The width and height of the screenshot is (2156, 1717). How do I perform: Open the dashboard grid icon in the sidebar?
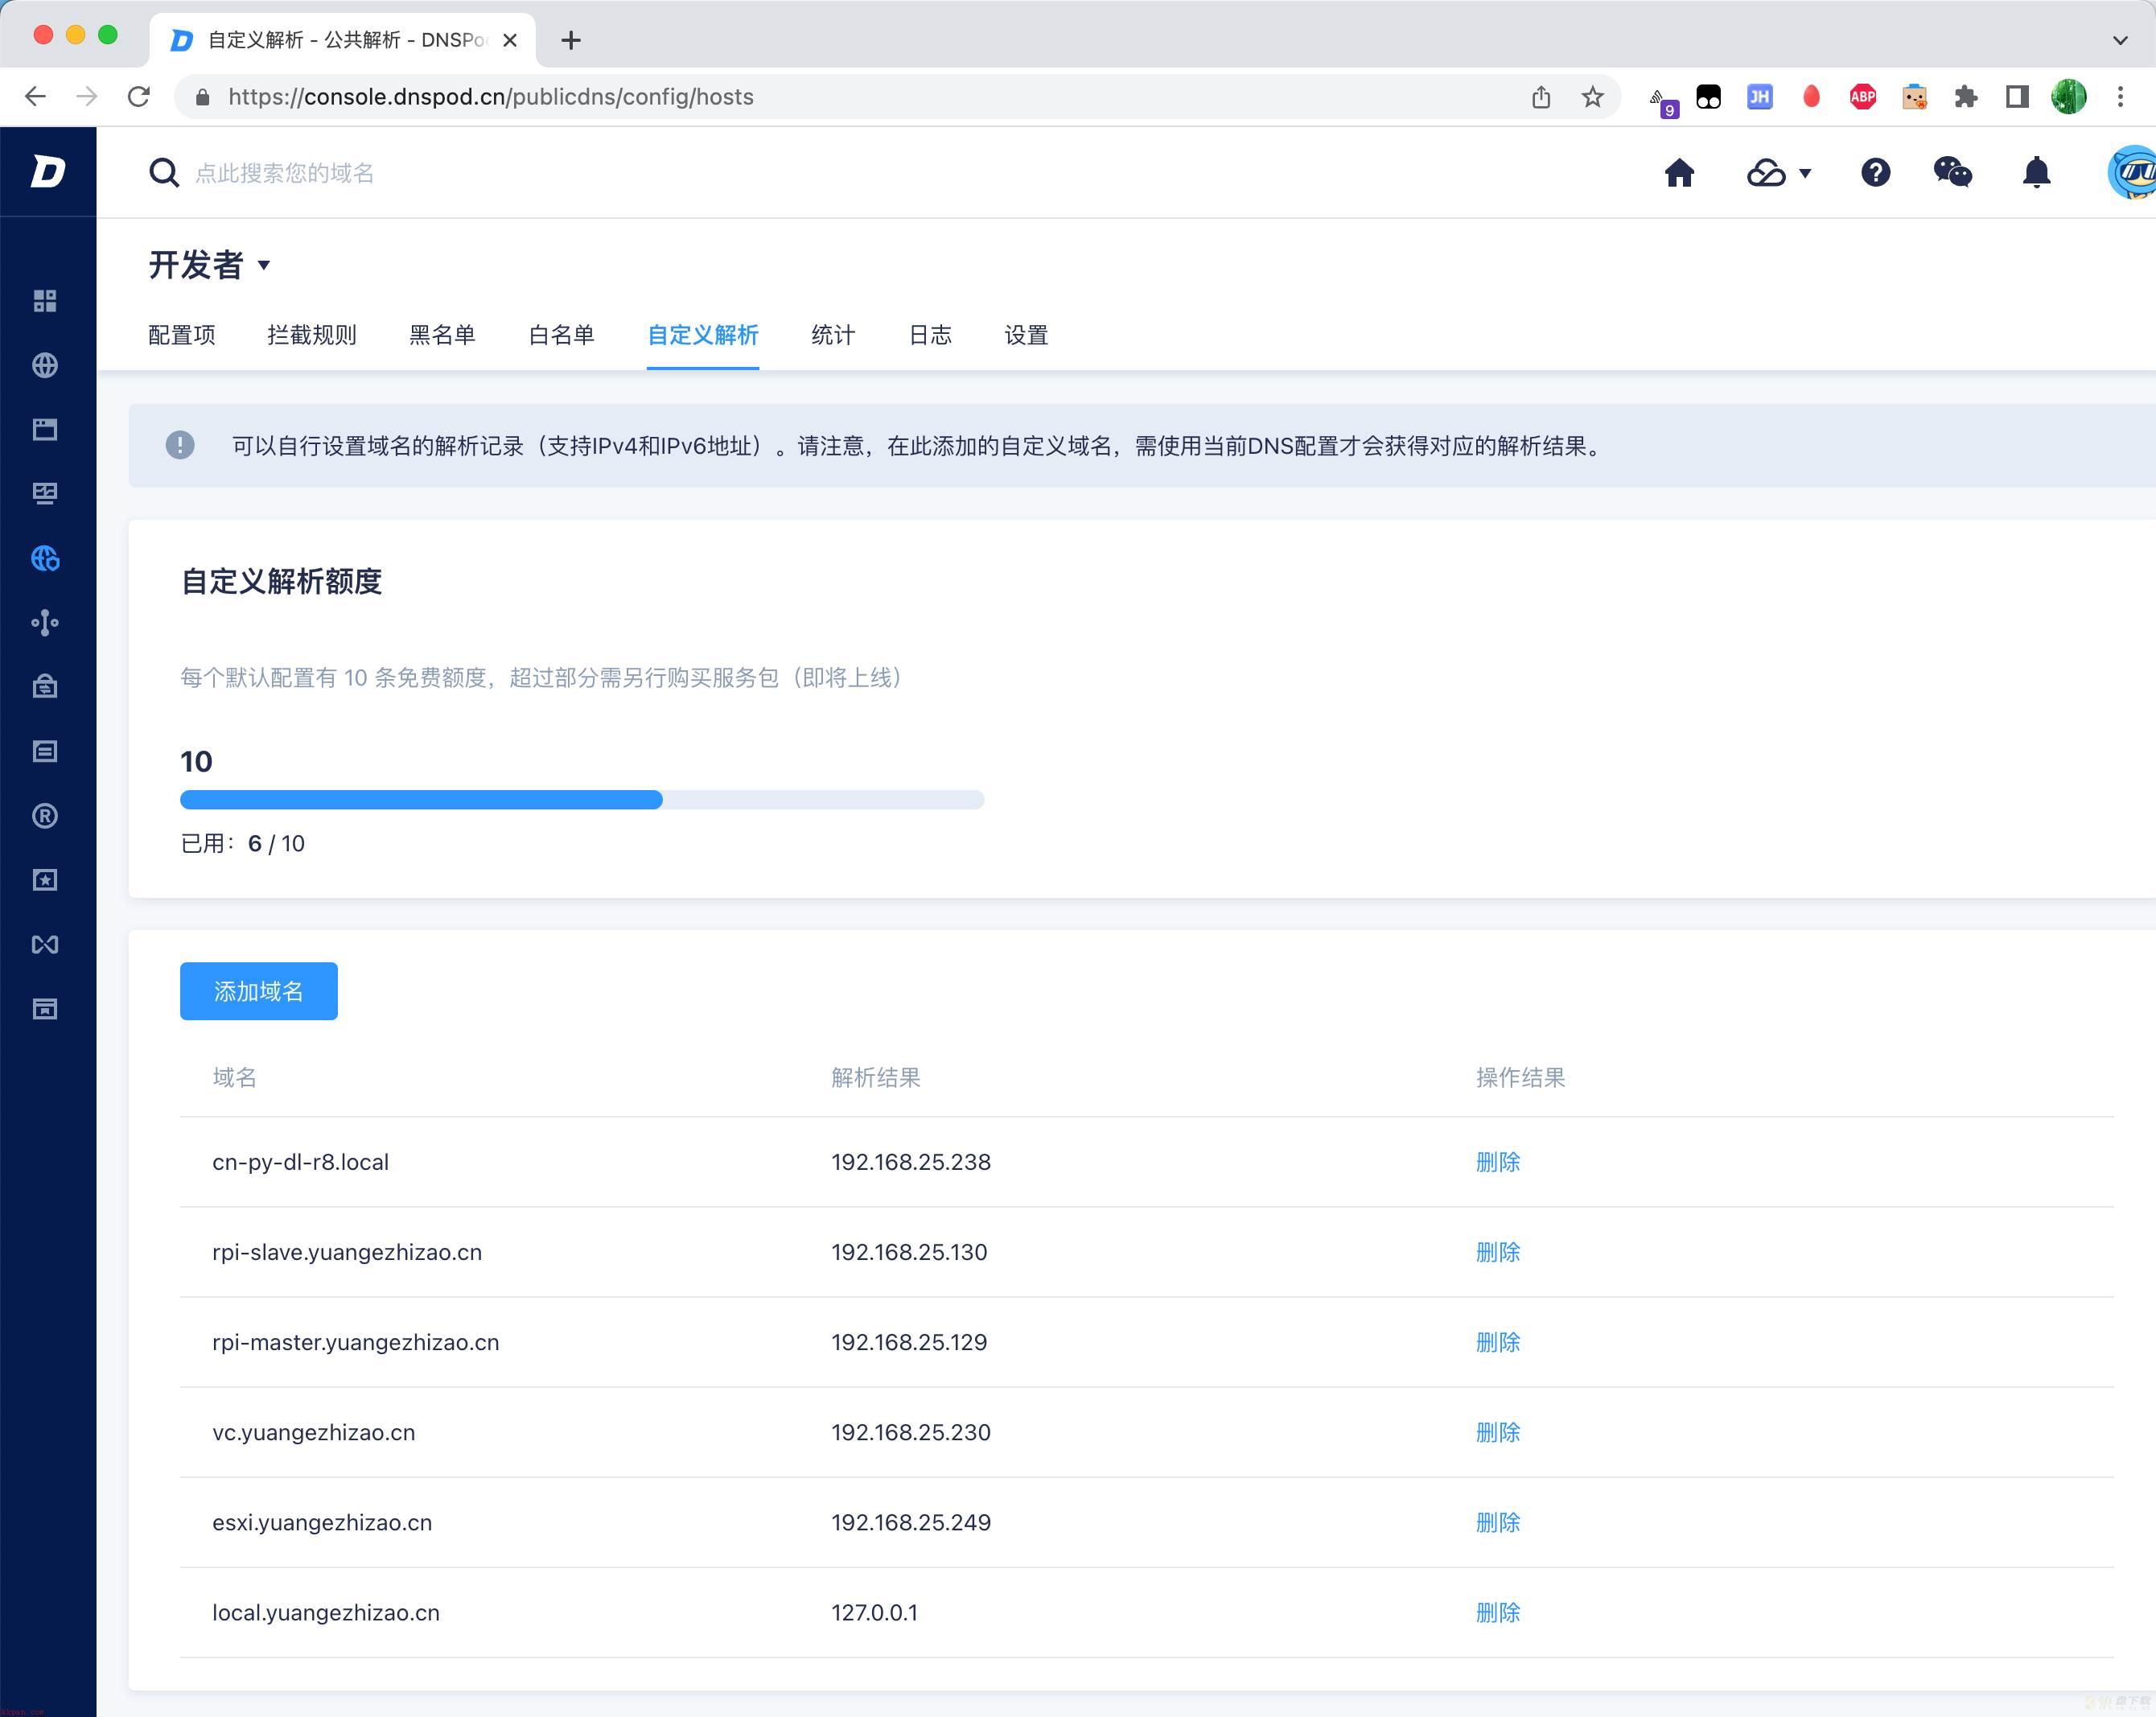pyautogui.click(x=45, y=301)
